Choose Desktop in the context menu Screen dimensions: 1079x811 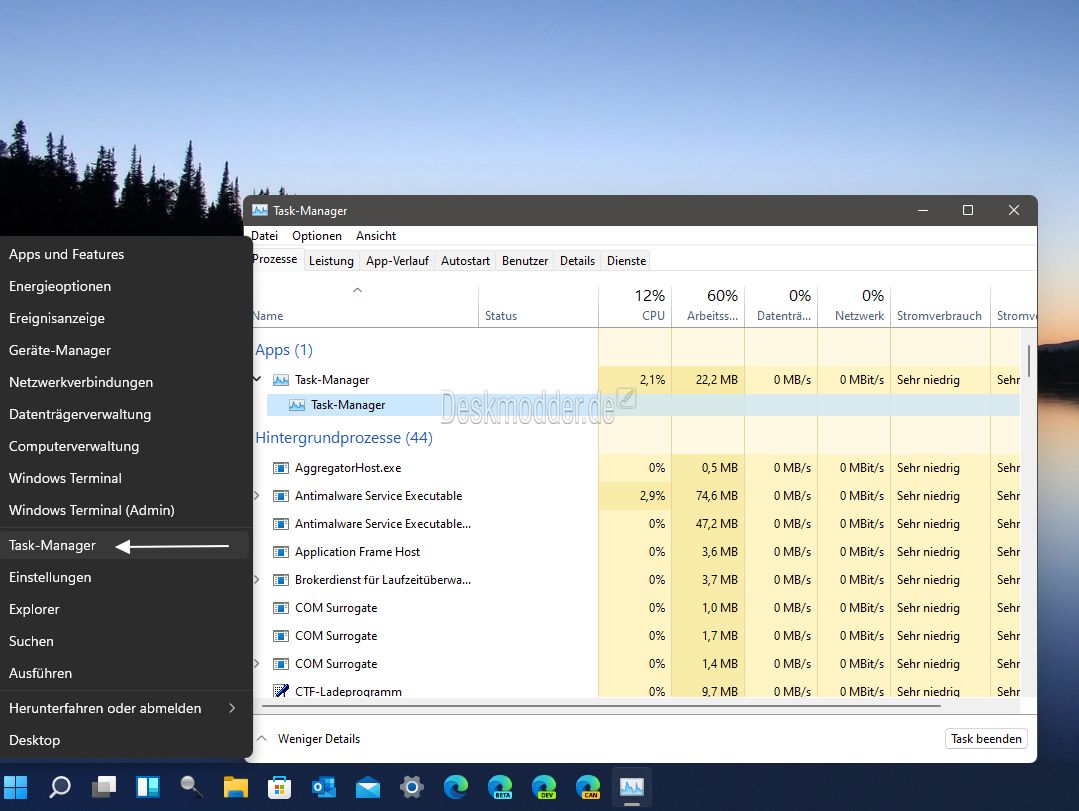(124, 740)
